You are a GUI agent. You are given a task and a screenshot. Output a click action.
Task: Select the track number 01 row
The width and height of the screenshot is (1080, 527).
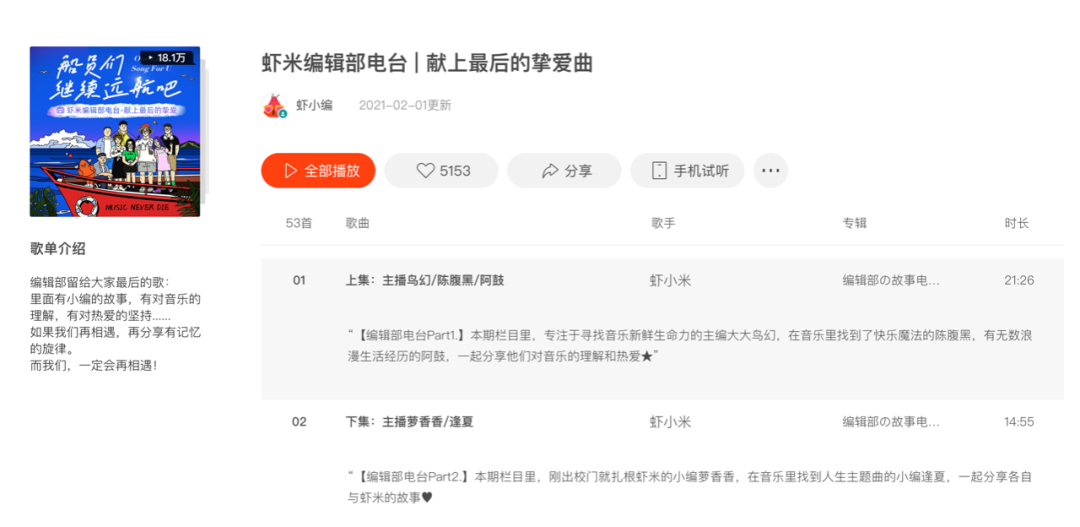(299, 280)
